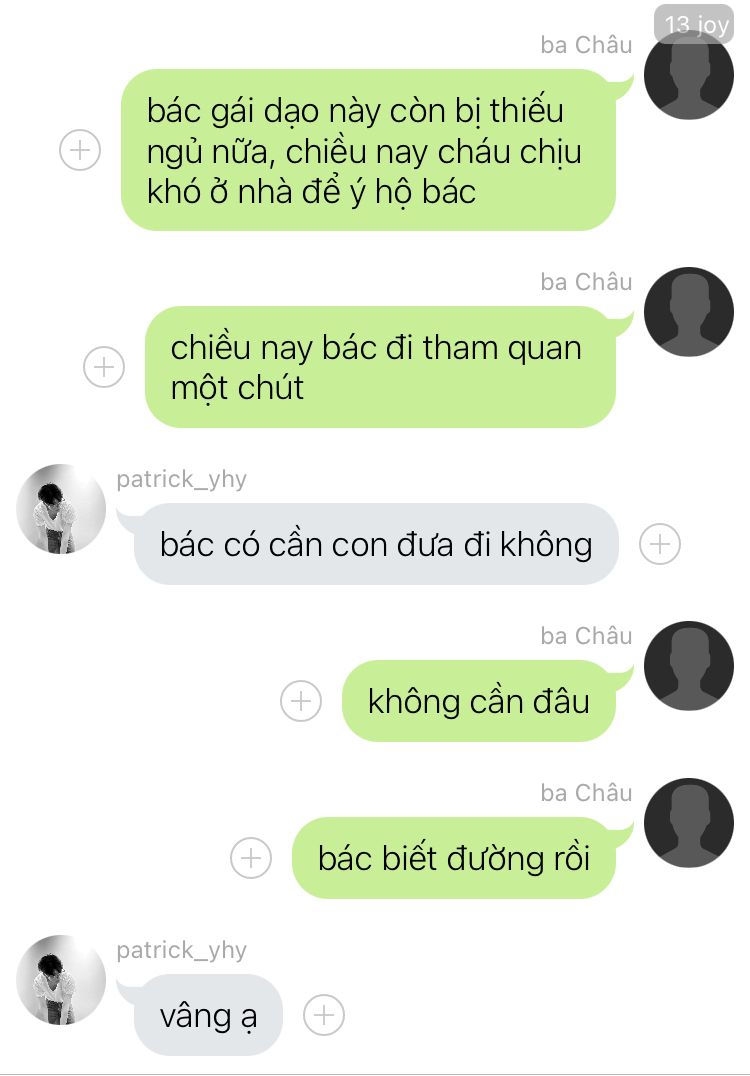Click plus icon beside 'bác biết đường rồi'
This screenshot has width=750, height=1076.
pyautogui.click(x=250, y=858)
